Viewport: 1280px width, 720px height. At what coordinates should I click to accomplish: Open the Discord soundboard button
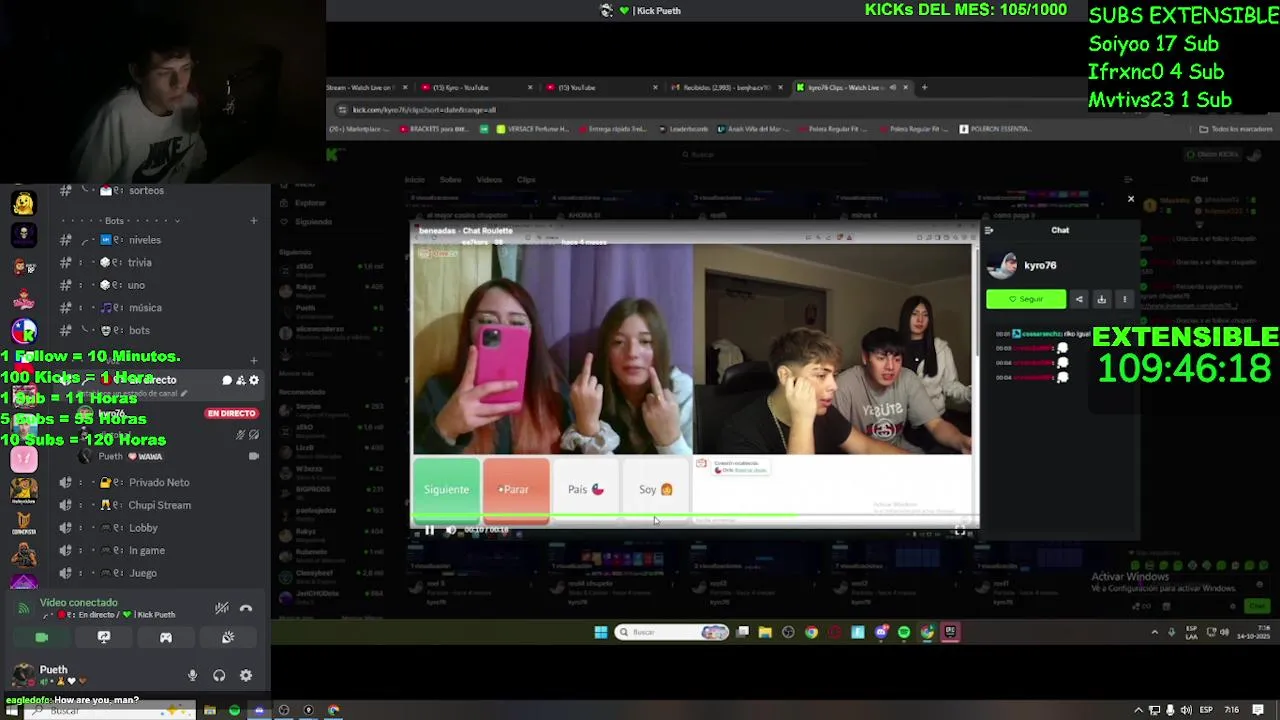tap(228, 637)
